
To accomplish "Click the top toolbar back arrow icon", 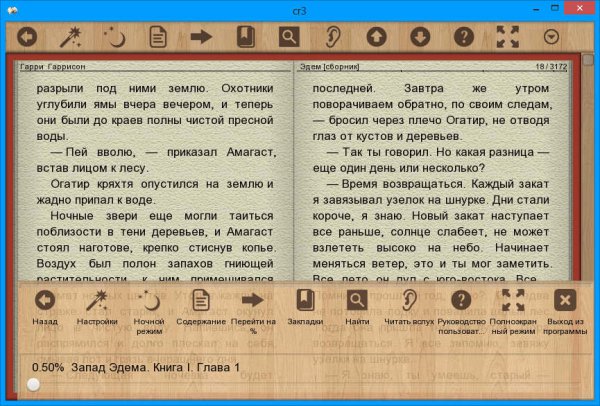I will [x=27, y=37].
